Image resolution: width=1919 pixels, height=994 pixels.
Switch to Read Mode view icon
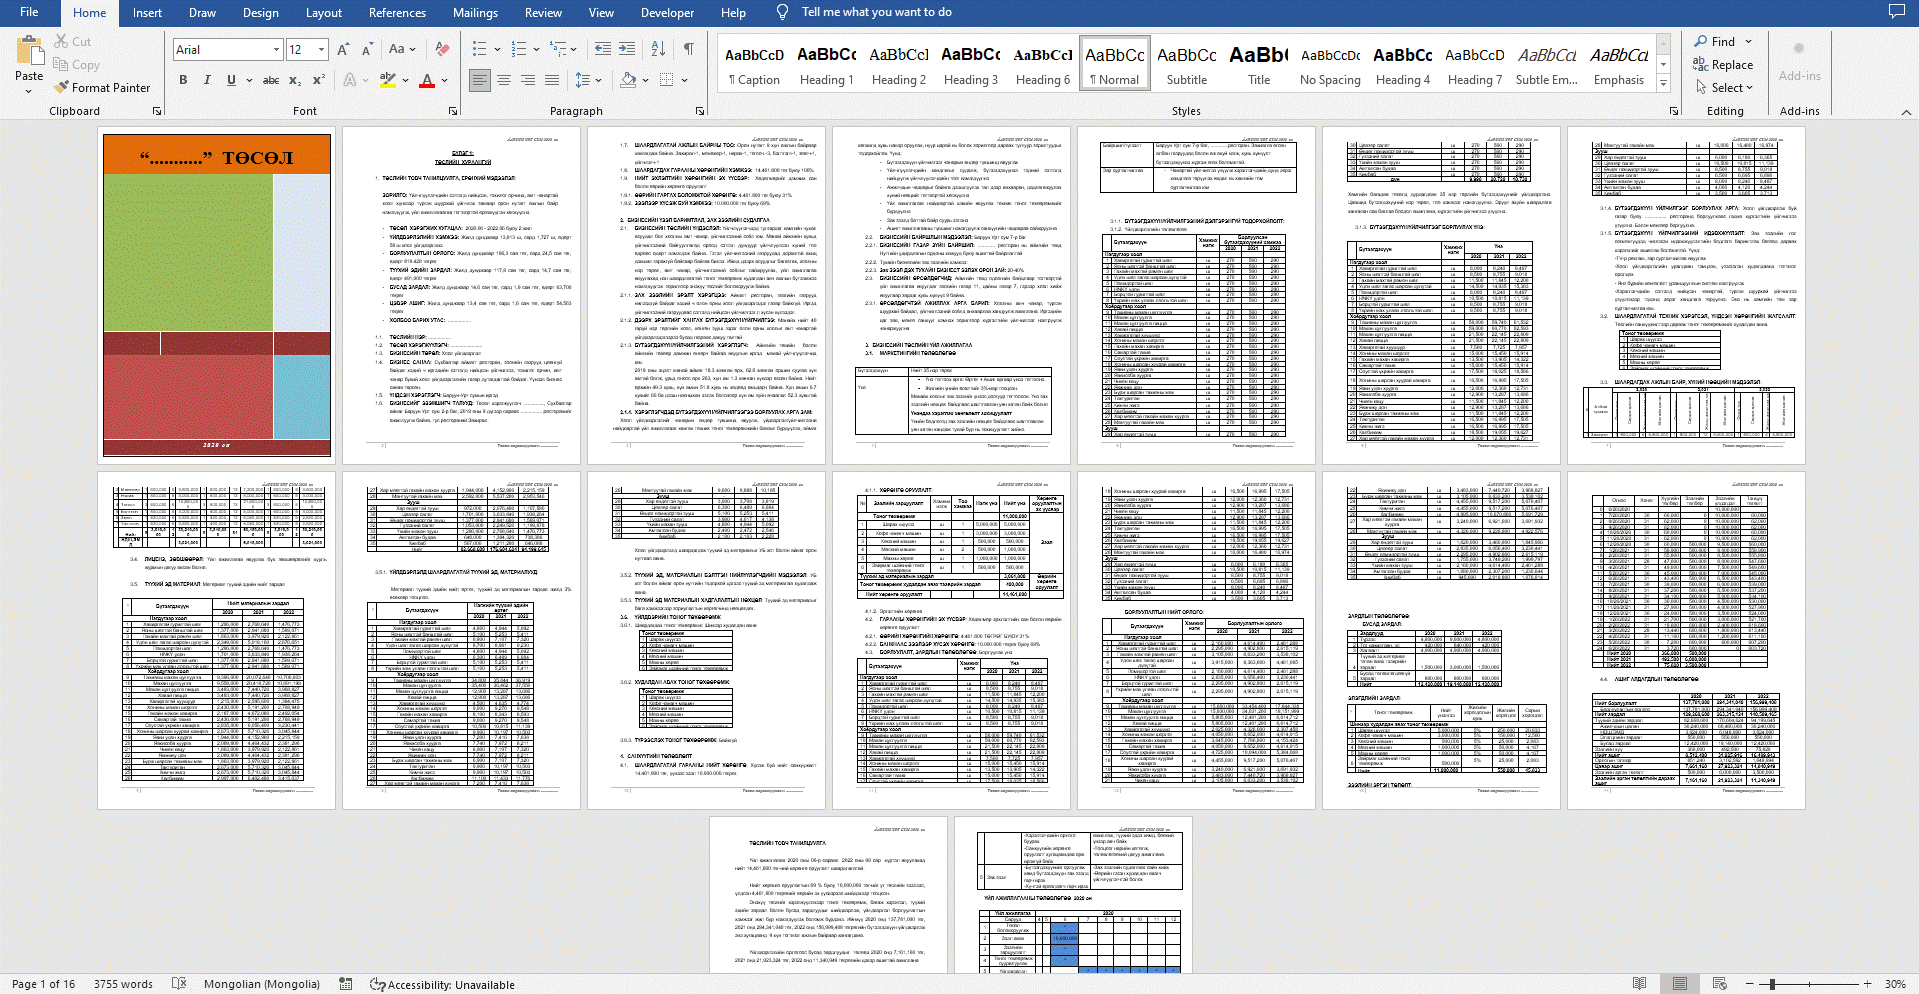1639,984
